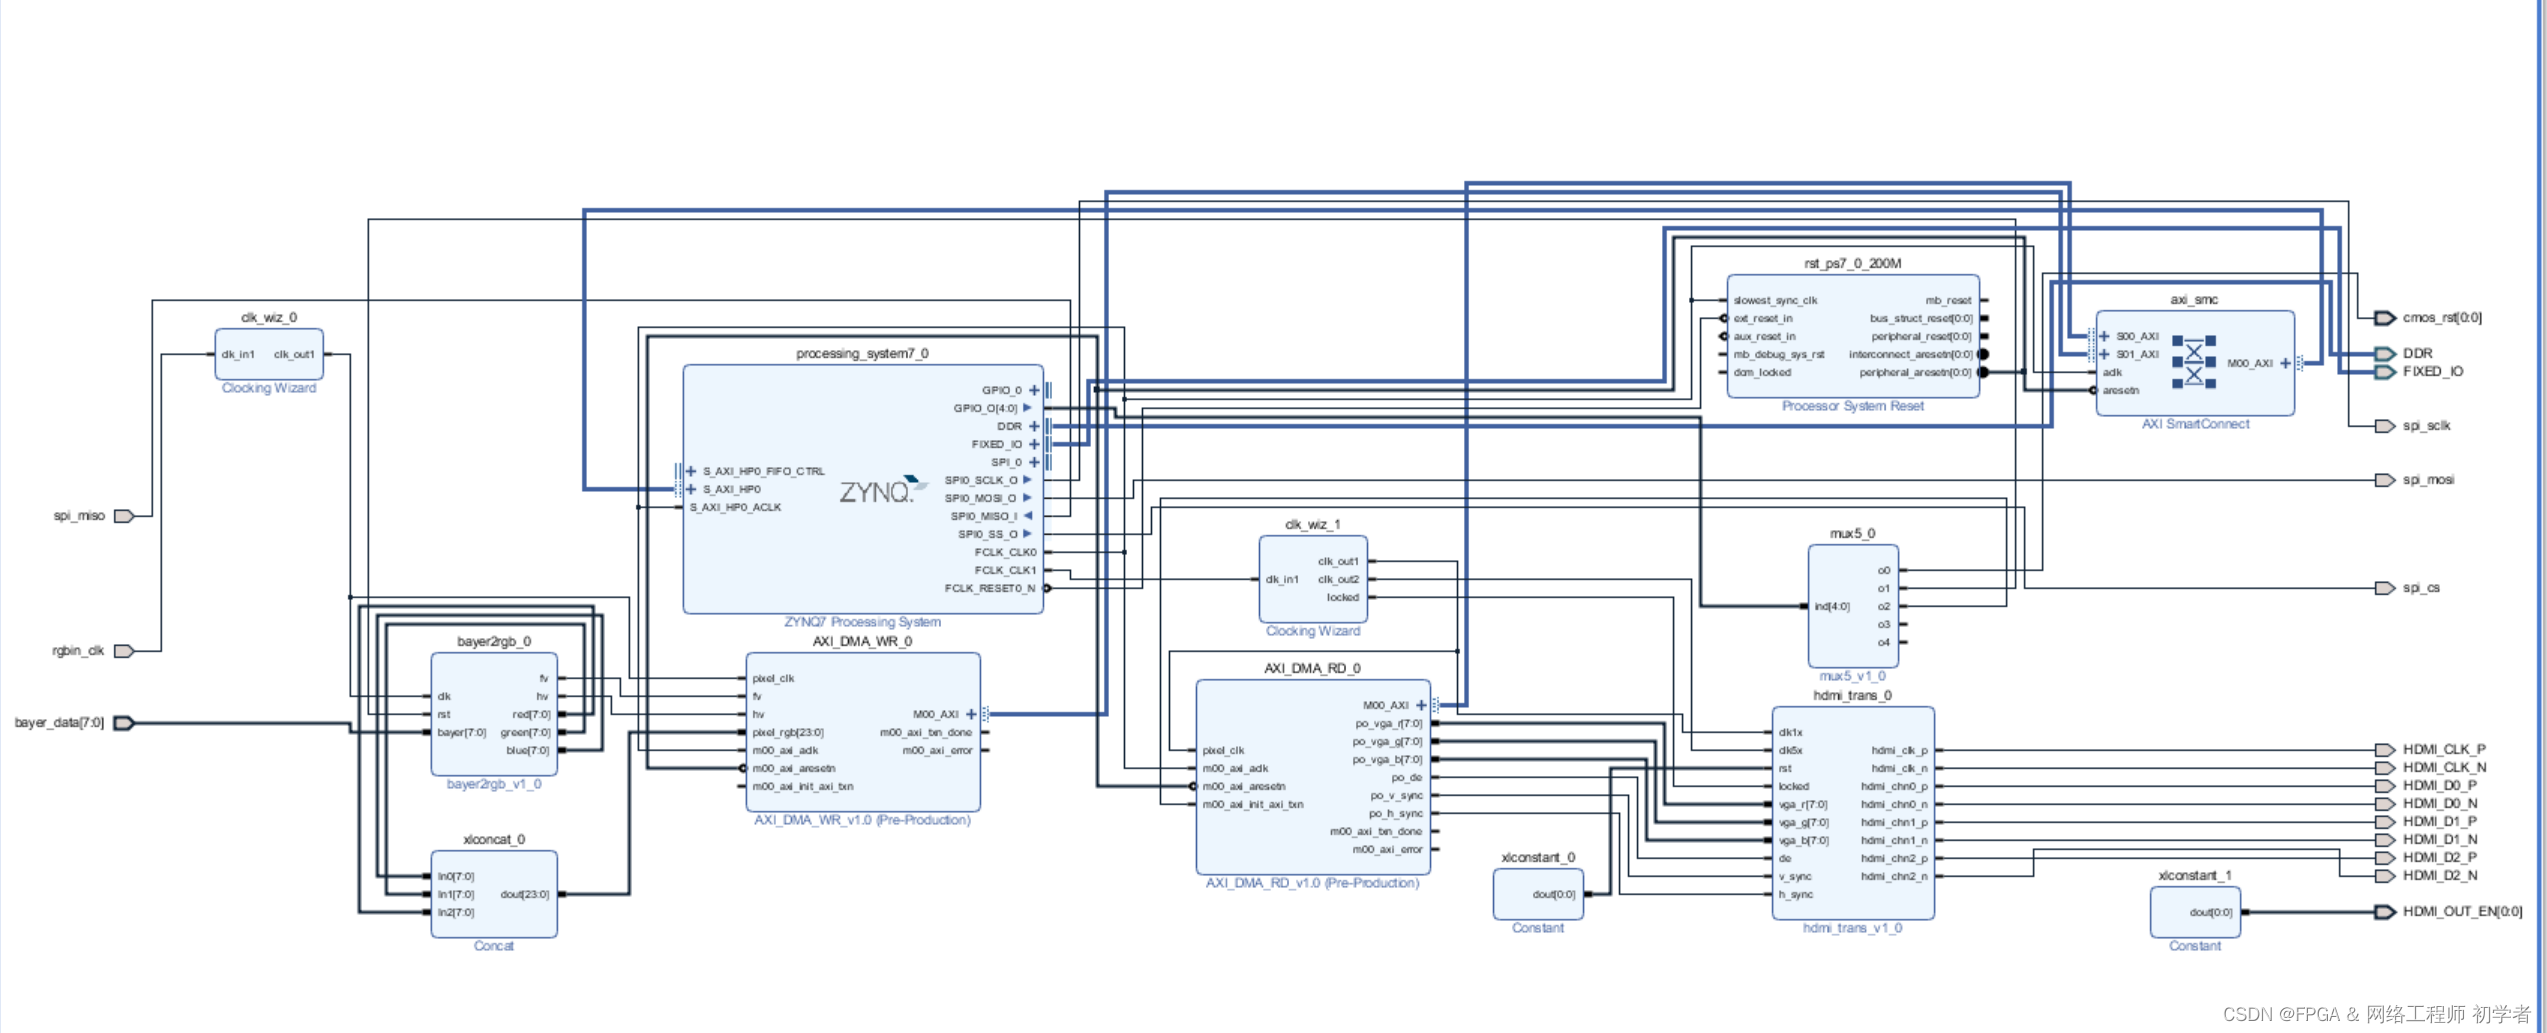Expand M00_AXI on the AXI_DMA_RD_0 block
The width and height of the screenshot is (2547, 1033).
point(1421,705)
